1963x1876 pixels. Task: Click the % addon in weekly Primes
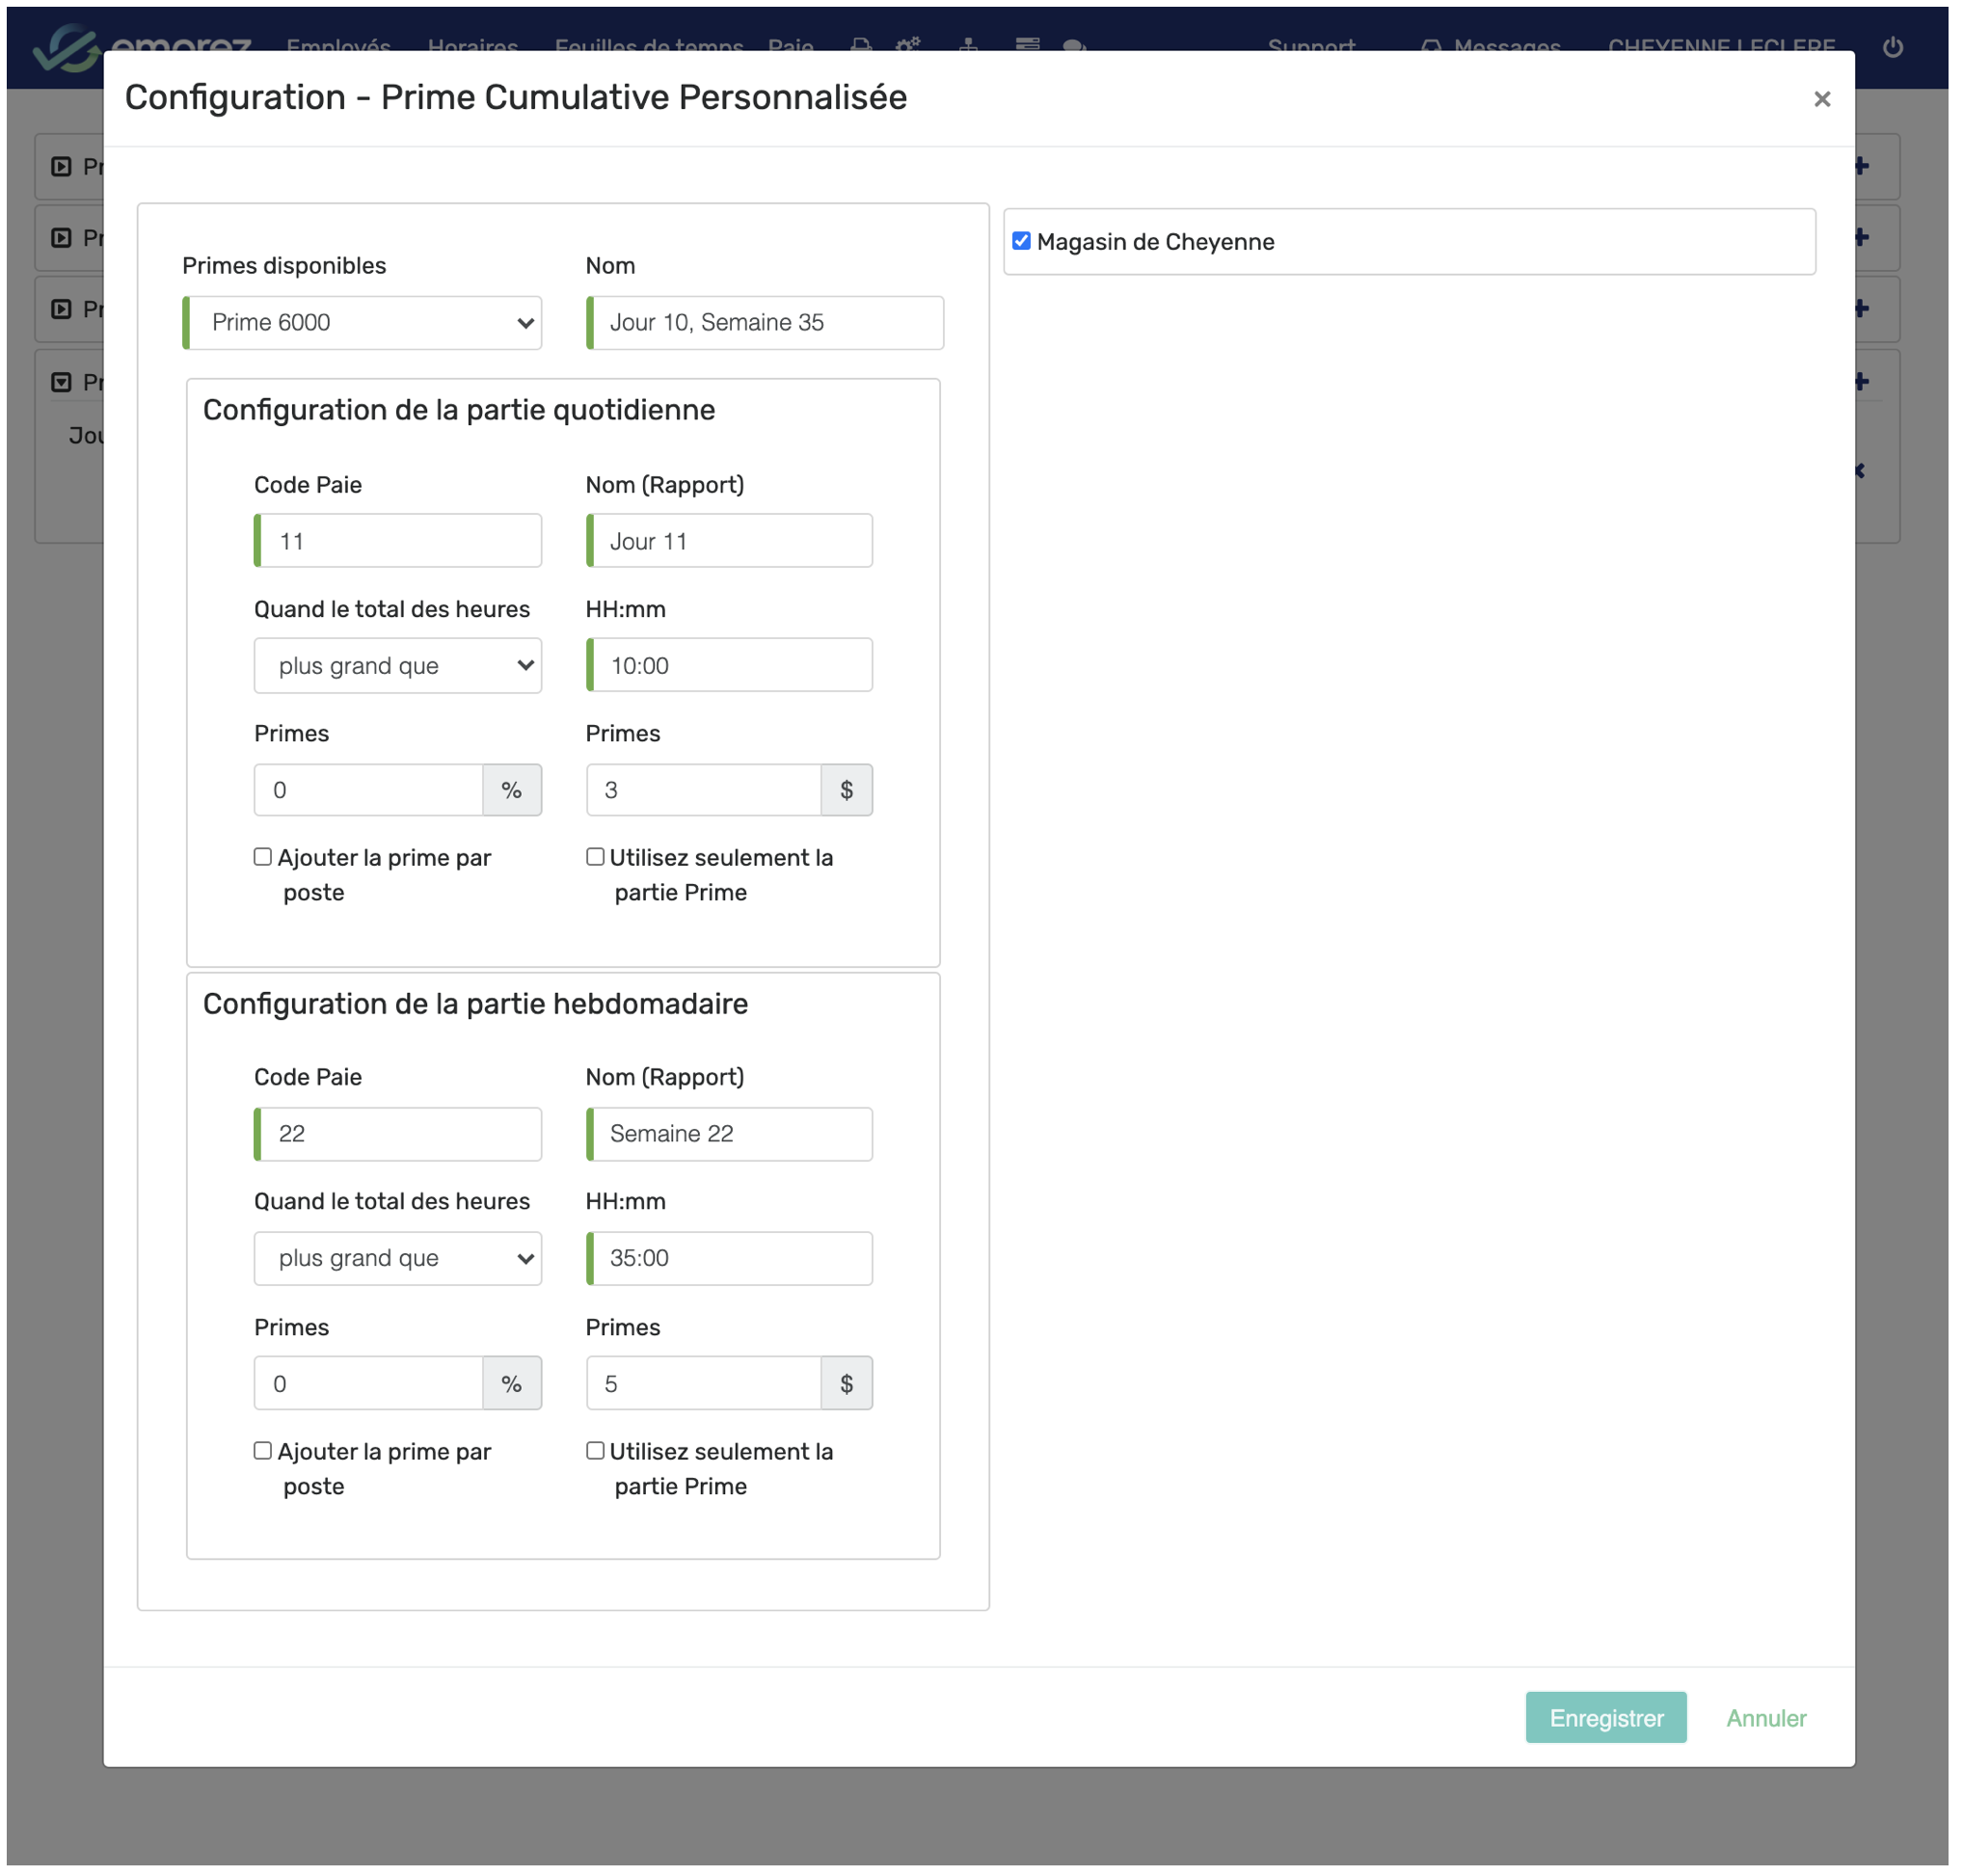[511, 1383]
